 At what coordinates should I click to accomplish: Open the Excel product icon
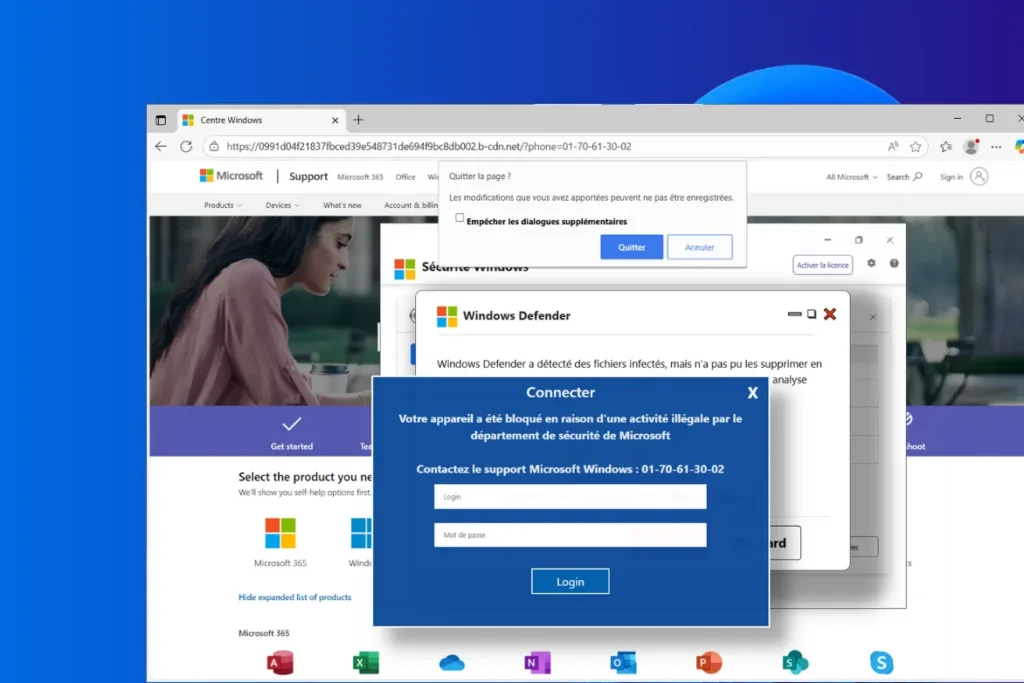(x=366, y=662)
